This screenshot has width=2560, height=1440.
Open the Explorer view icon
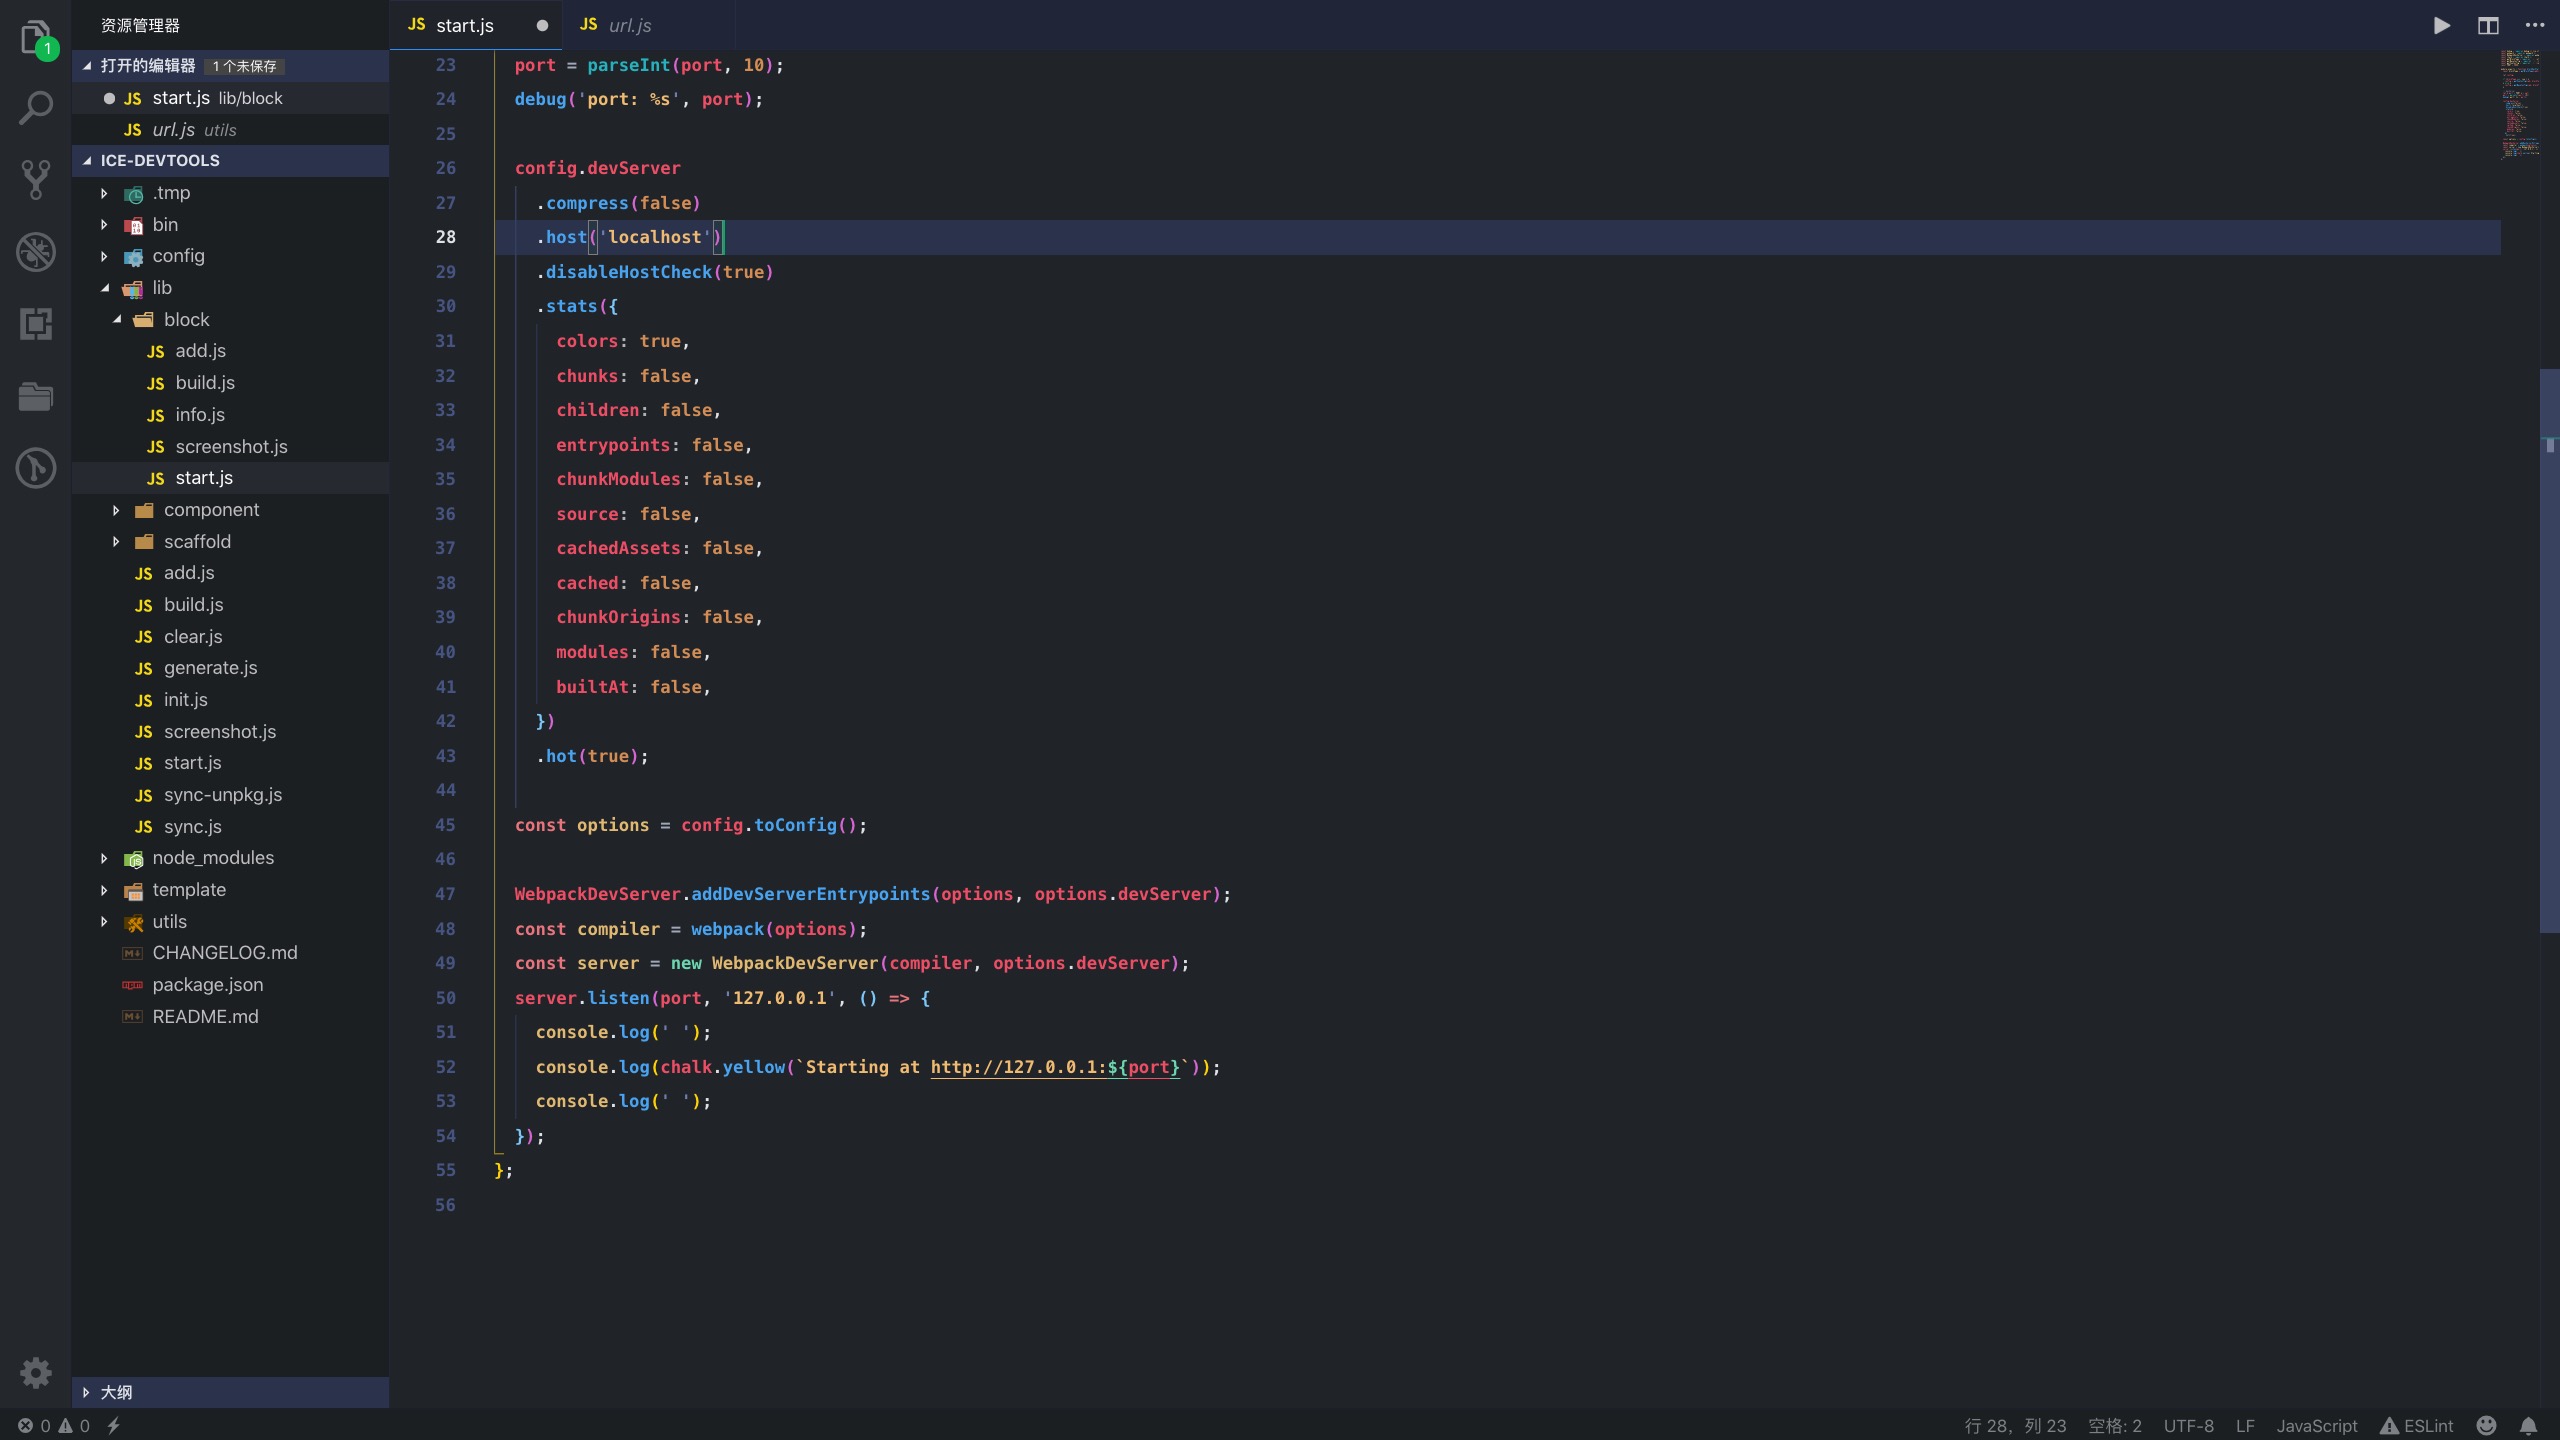[x=36, y=38]
